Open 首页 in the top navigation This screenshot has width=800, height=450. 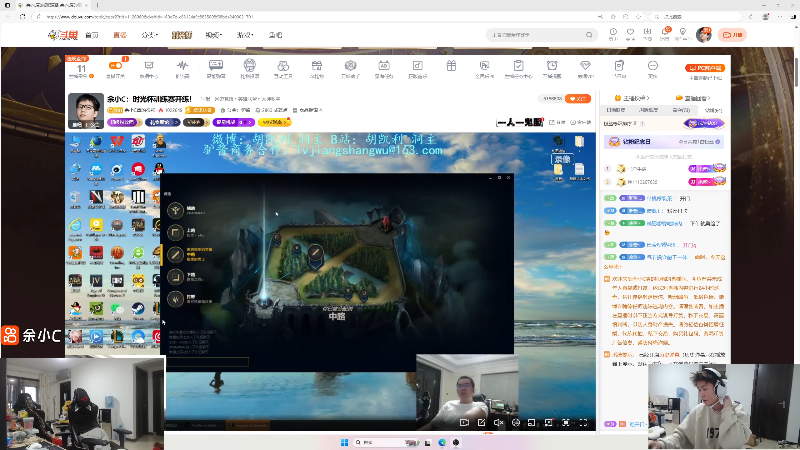click(92, 35)
